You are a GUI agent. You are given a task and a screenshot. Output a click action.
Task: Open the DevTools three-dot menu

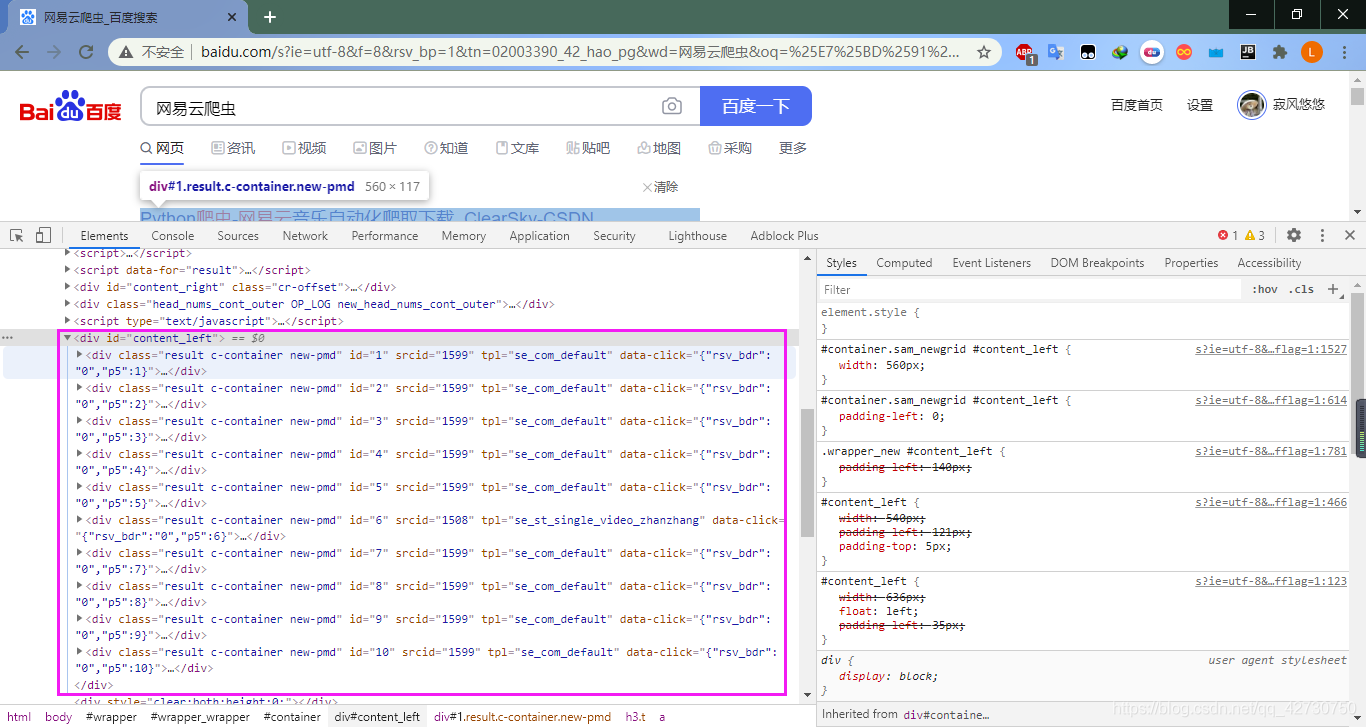tap(1322, 235)
